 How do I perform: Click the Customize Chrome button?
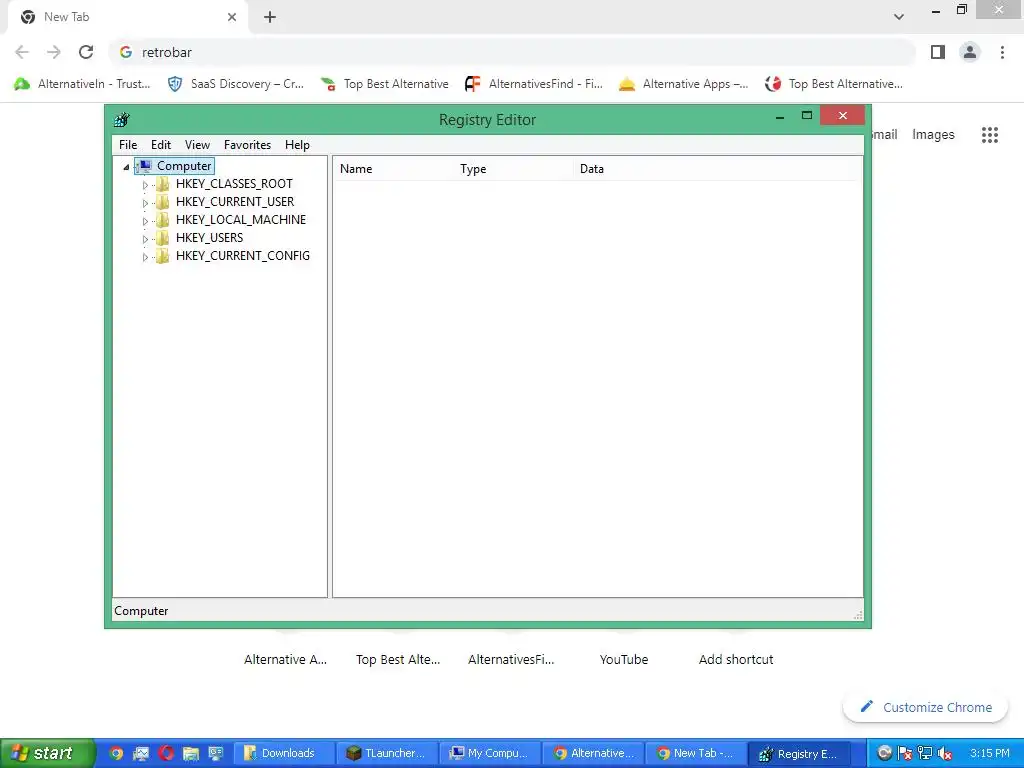coord(925,707)
